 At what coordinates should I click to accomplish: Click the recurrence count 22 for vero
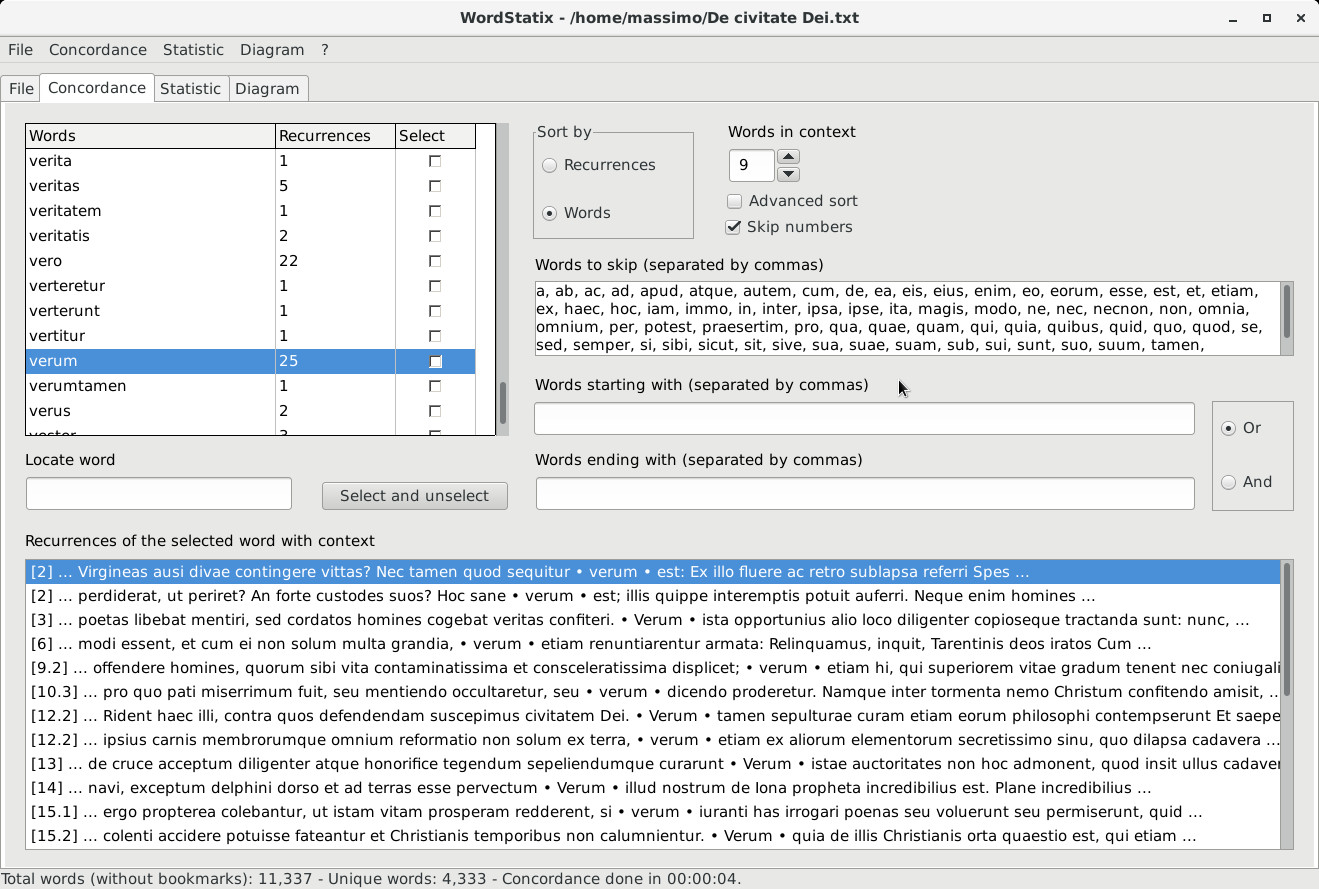point(289,261)
